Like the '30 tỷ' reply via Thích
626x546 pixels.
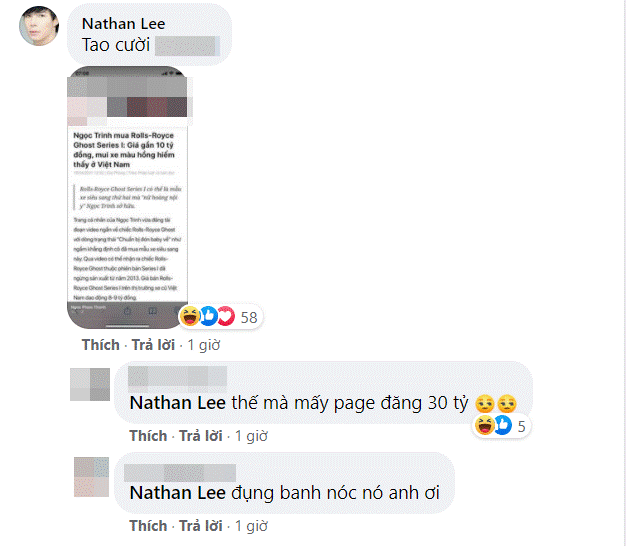148,436
